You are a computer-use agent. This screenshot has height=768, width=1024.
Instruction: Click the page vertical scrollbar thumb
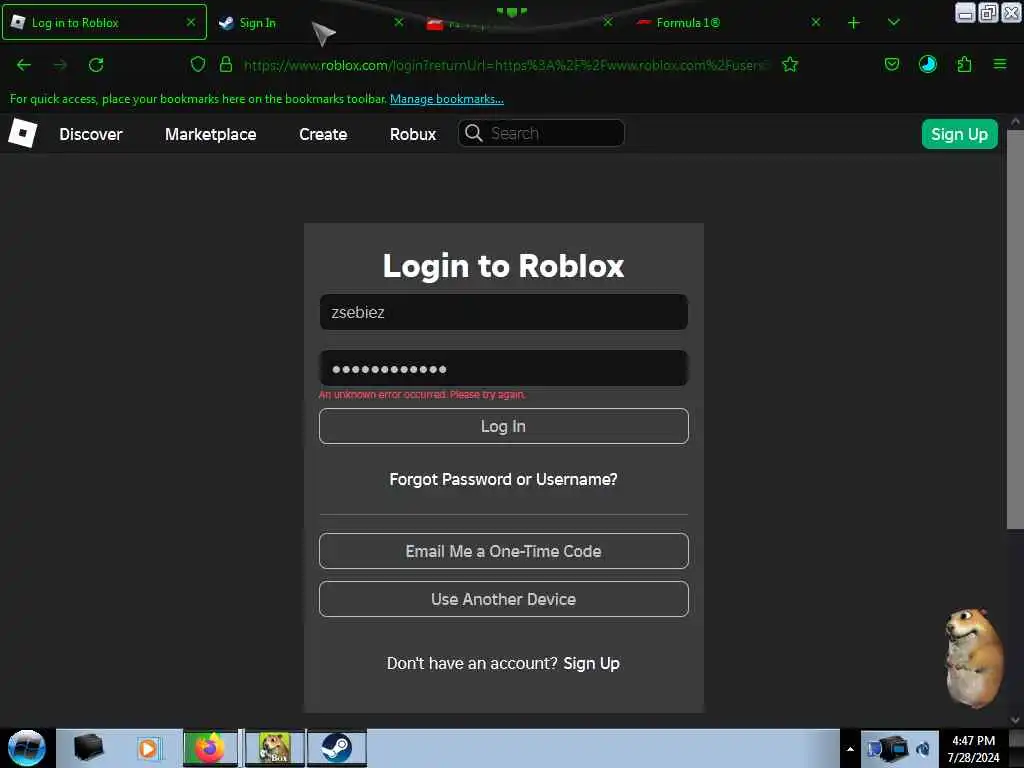(1015, 330)
